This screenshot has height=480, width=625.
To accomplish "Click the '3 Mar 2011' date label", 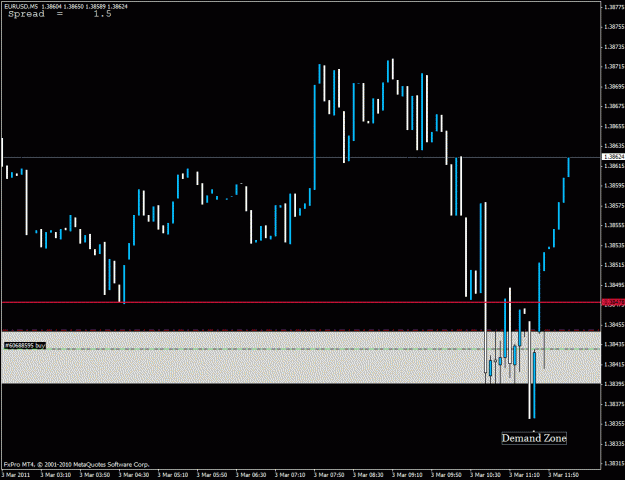I will coord(16,475).
